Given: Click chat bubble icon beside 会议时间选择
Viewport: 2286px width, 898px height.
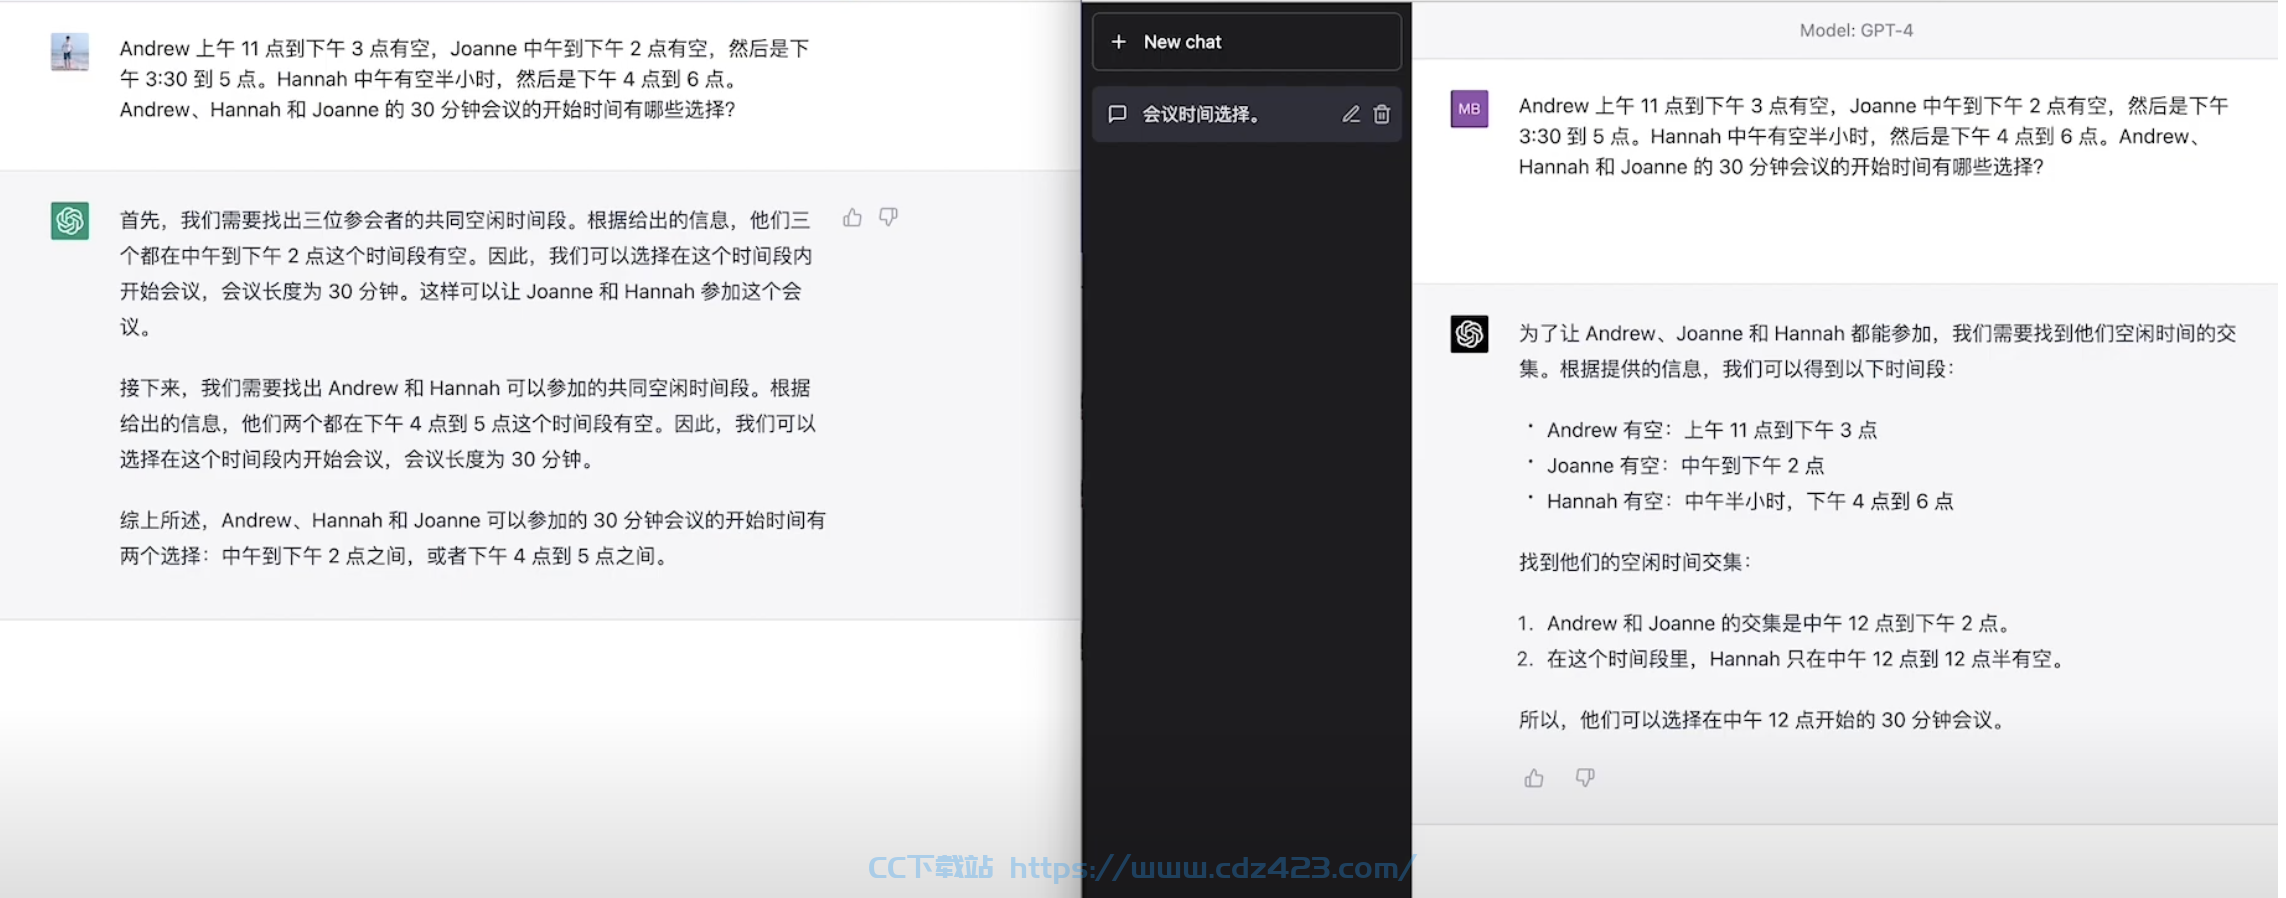Looking at the screenshot, I should point(1118,114).
